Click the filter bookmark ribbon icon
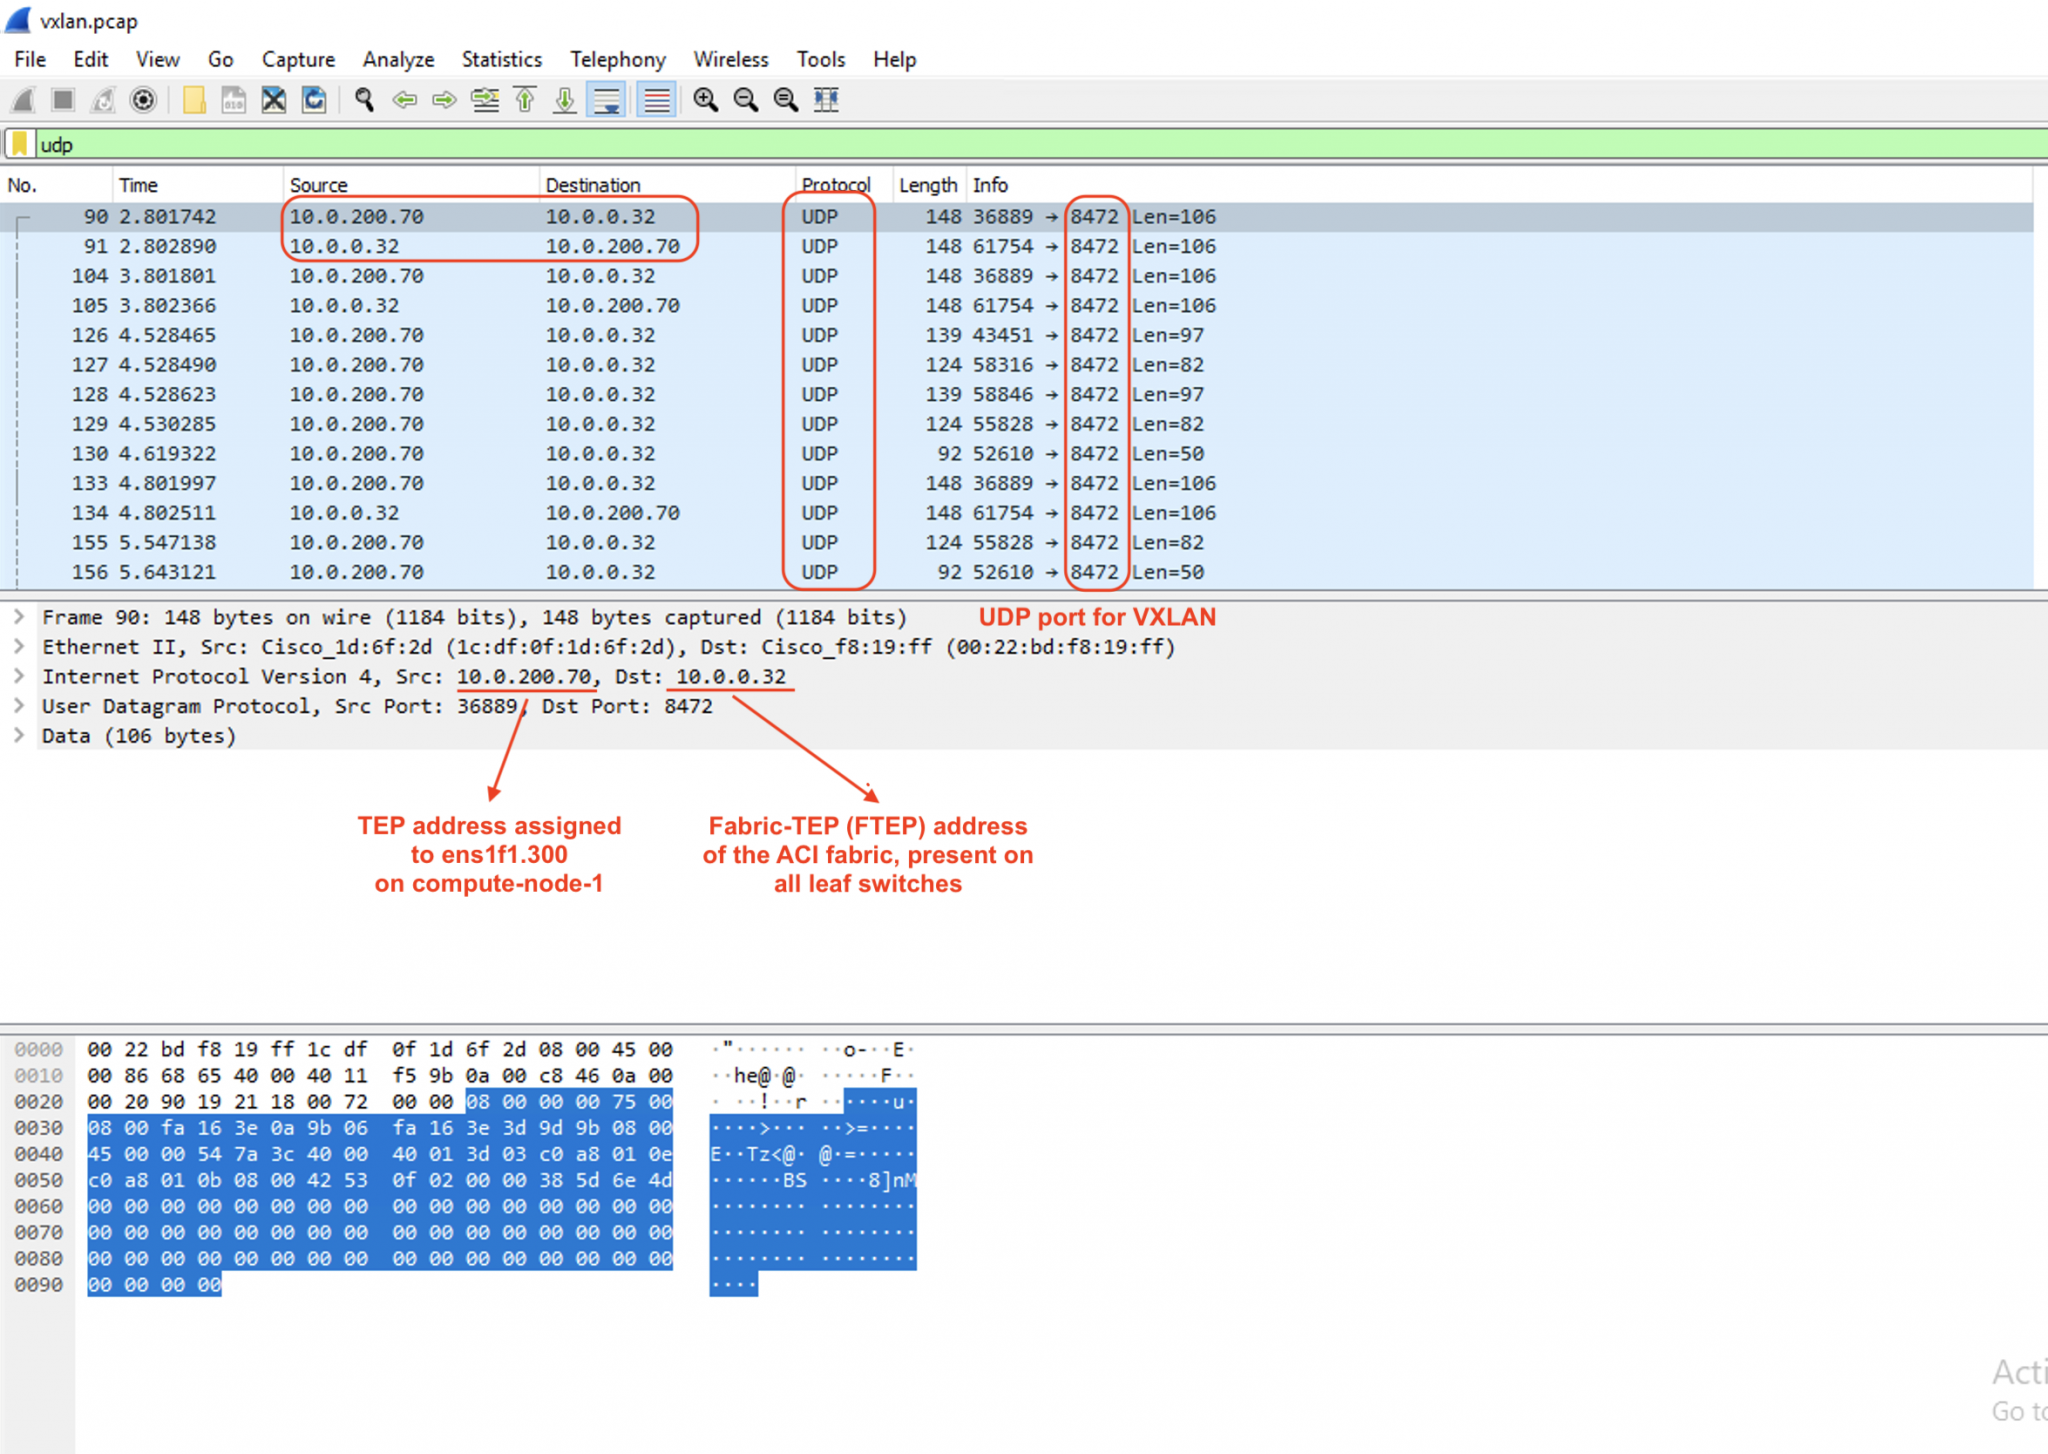This screenshot has width=2048, height=1454. (x=20, y=144)
